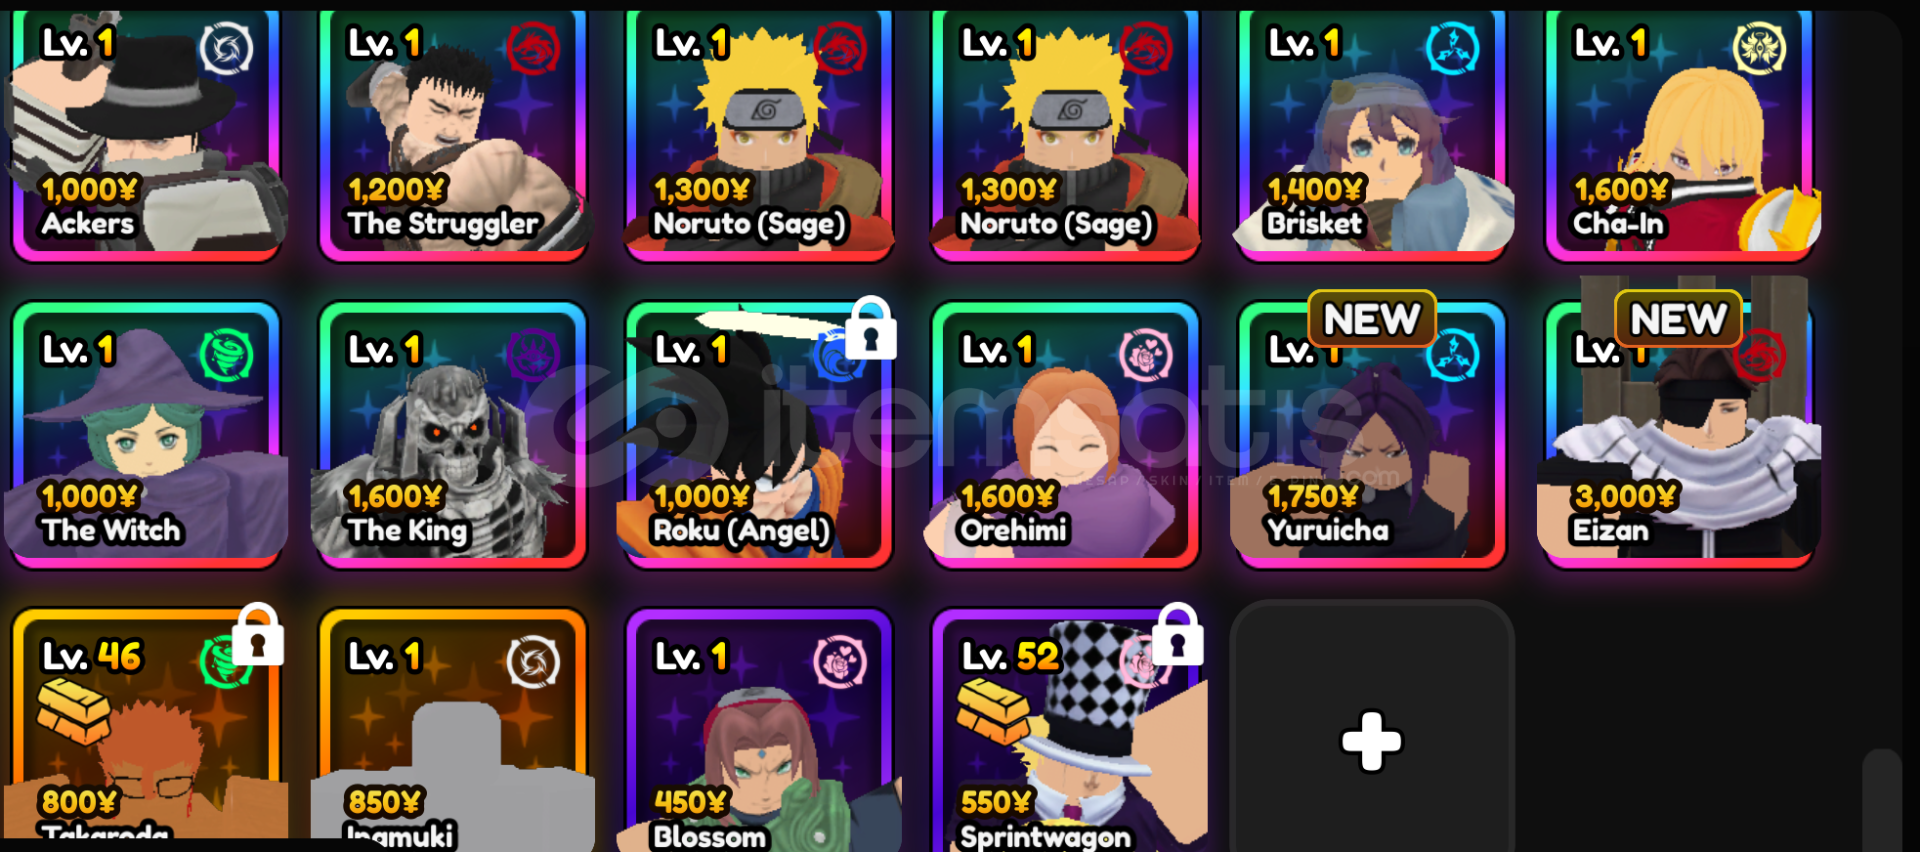Click the white swirl icon on Ackers card
Screen dimensions: 1920x852
pos(226,48)
